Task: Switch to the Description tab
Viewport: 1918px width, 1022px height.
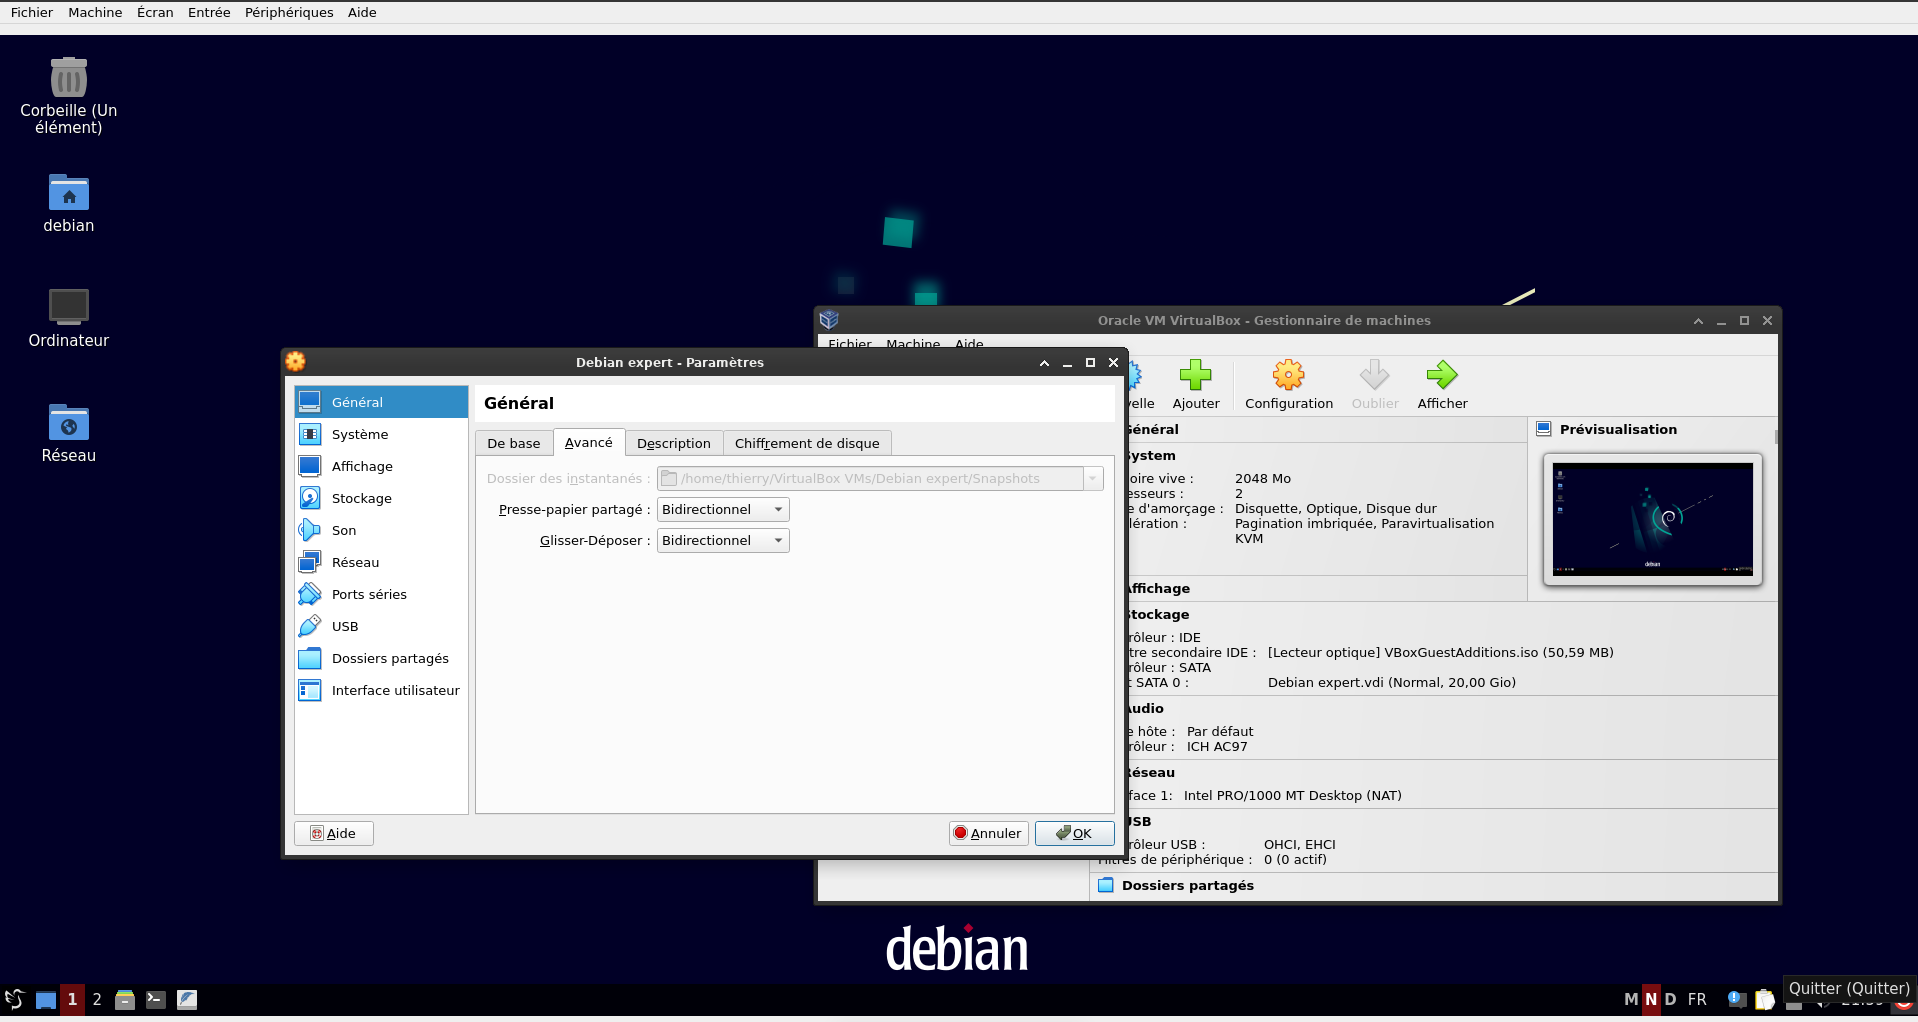Action: coord(674,443)
